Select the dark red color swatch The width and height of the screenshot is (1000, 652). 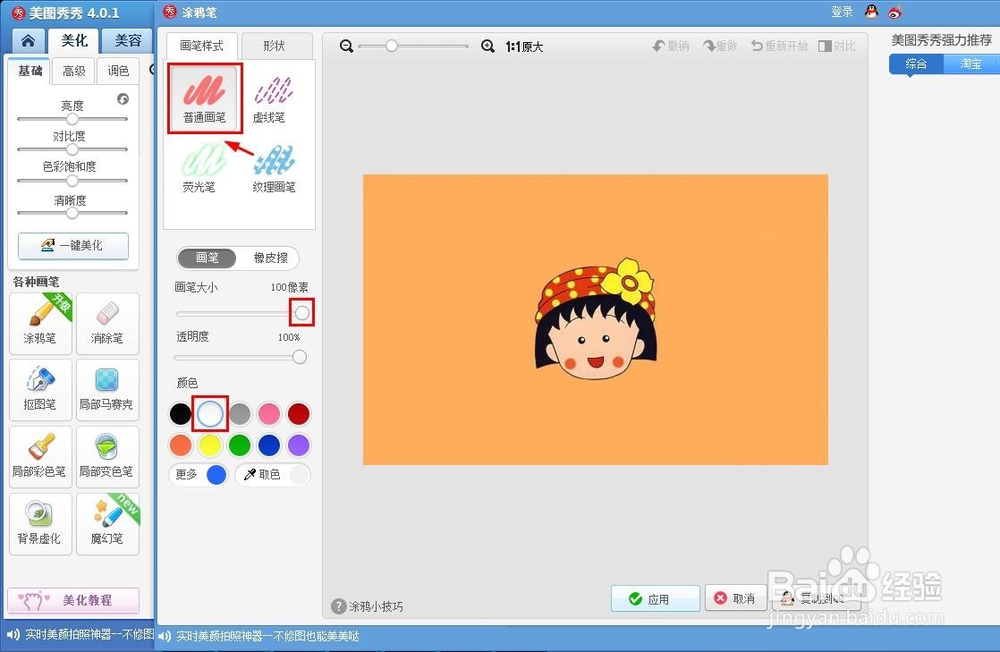(x=298, y=414)
